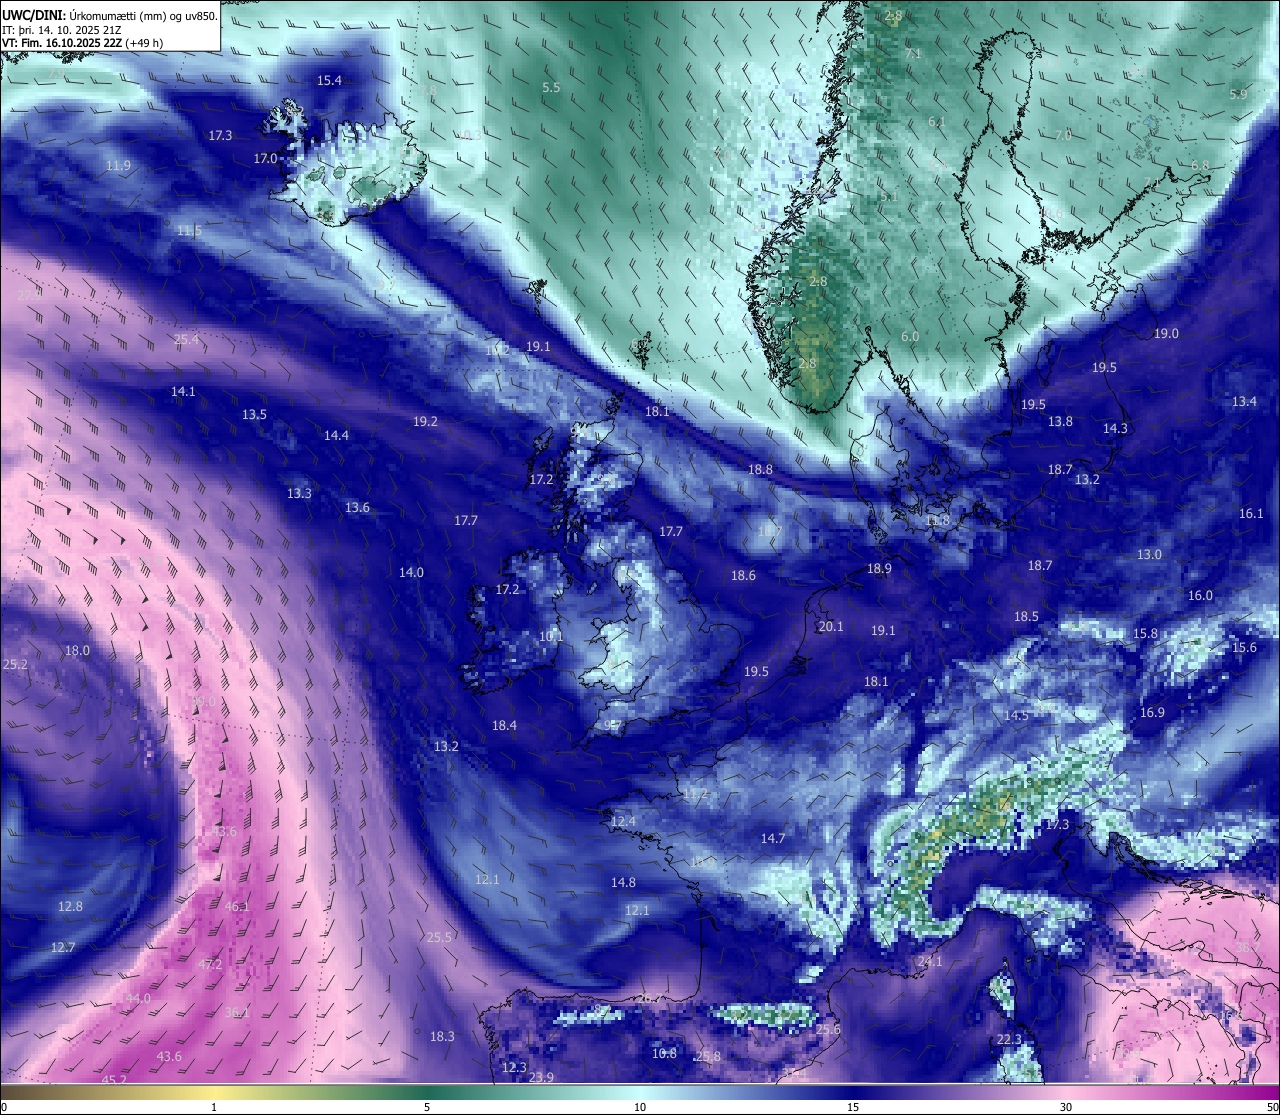Click the 10.1 value over Ireland
Image resolution: width=1280 pixels, height=1115 pixels.
(x=551, y=636)
